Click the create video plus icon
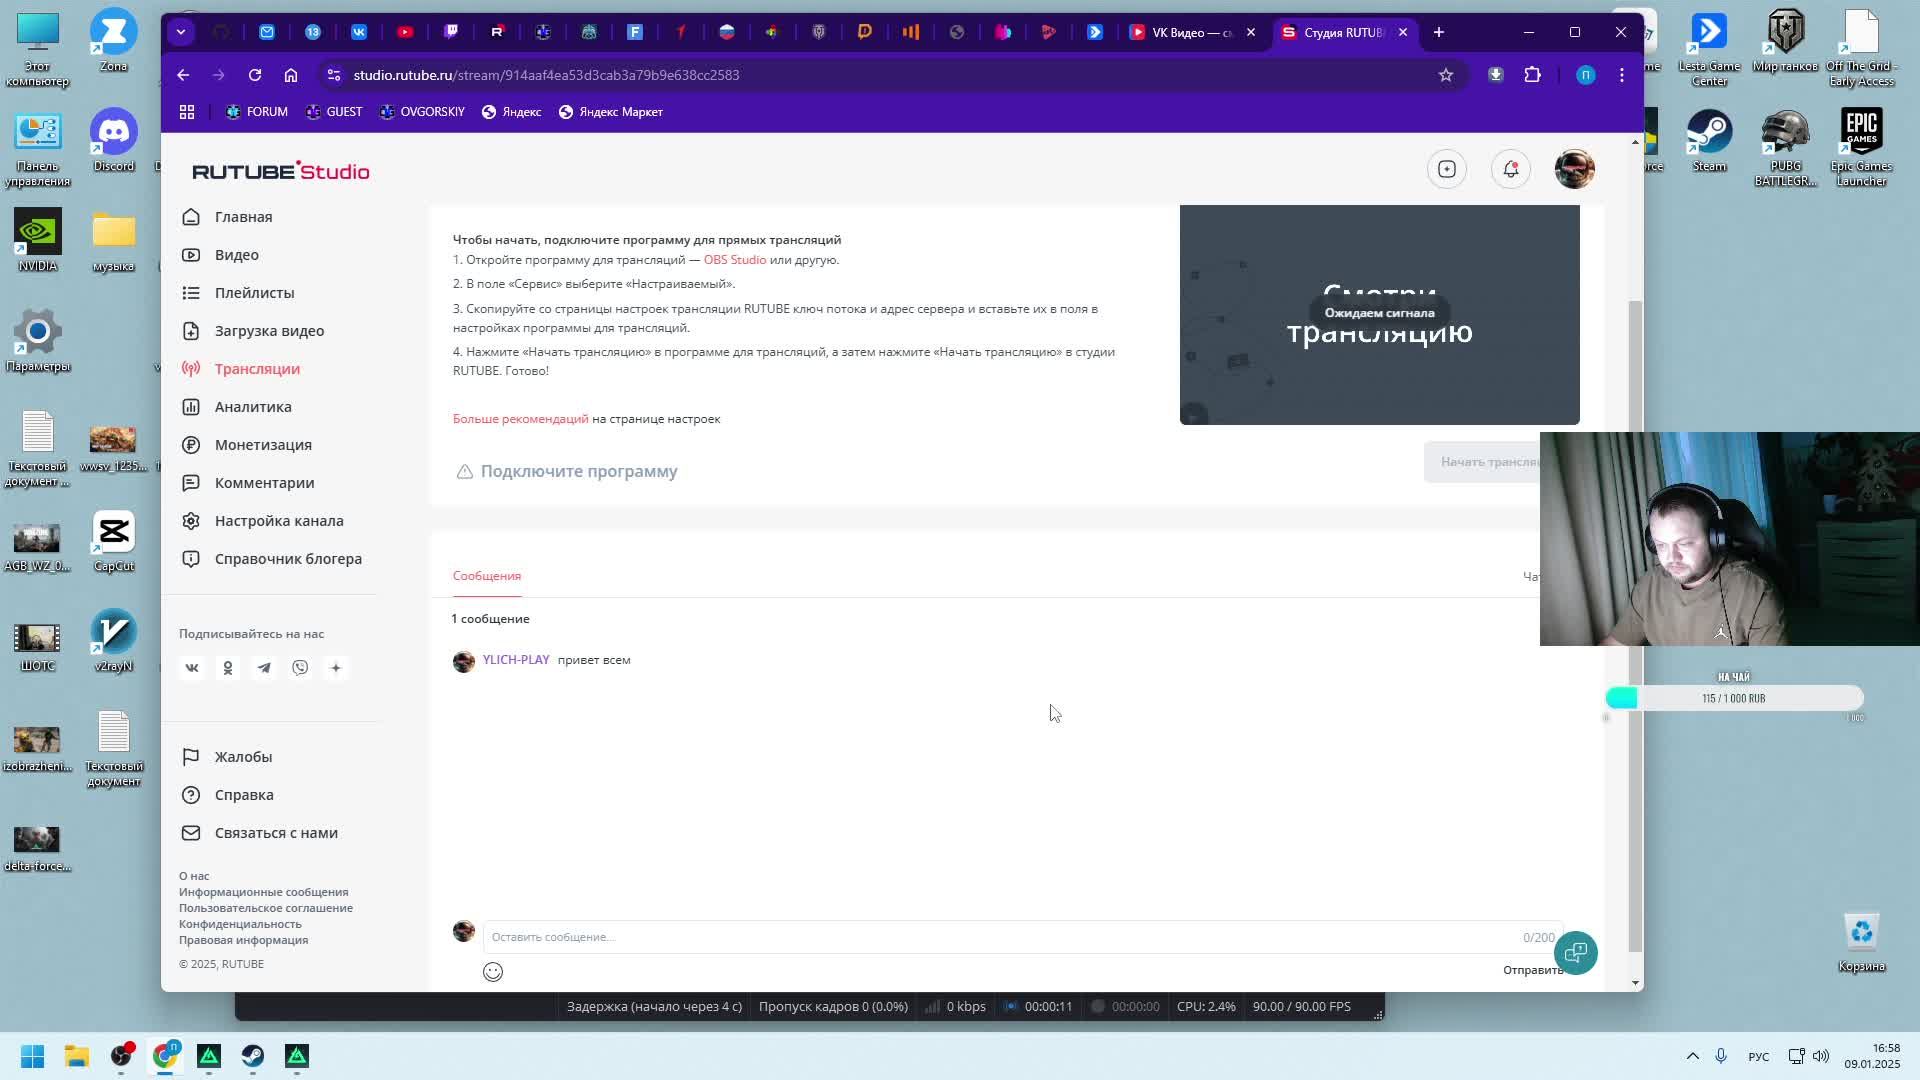This screenshot has width=1920, height=1080. click(1446, 169)
